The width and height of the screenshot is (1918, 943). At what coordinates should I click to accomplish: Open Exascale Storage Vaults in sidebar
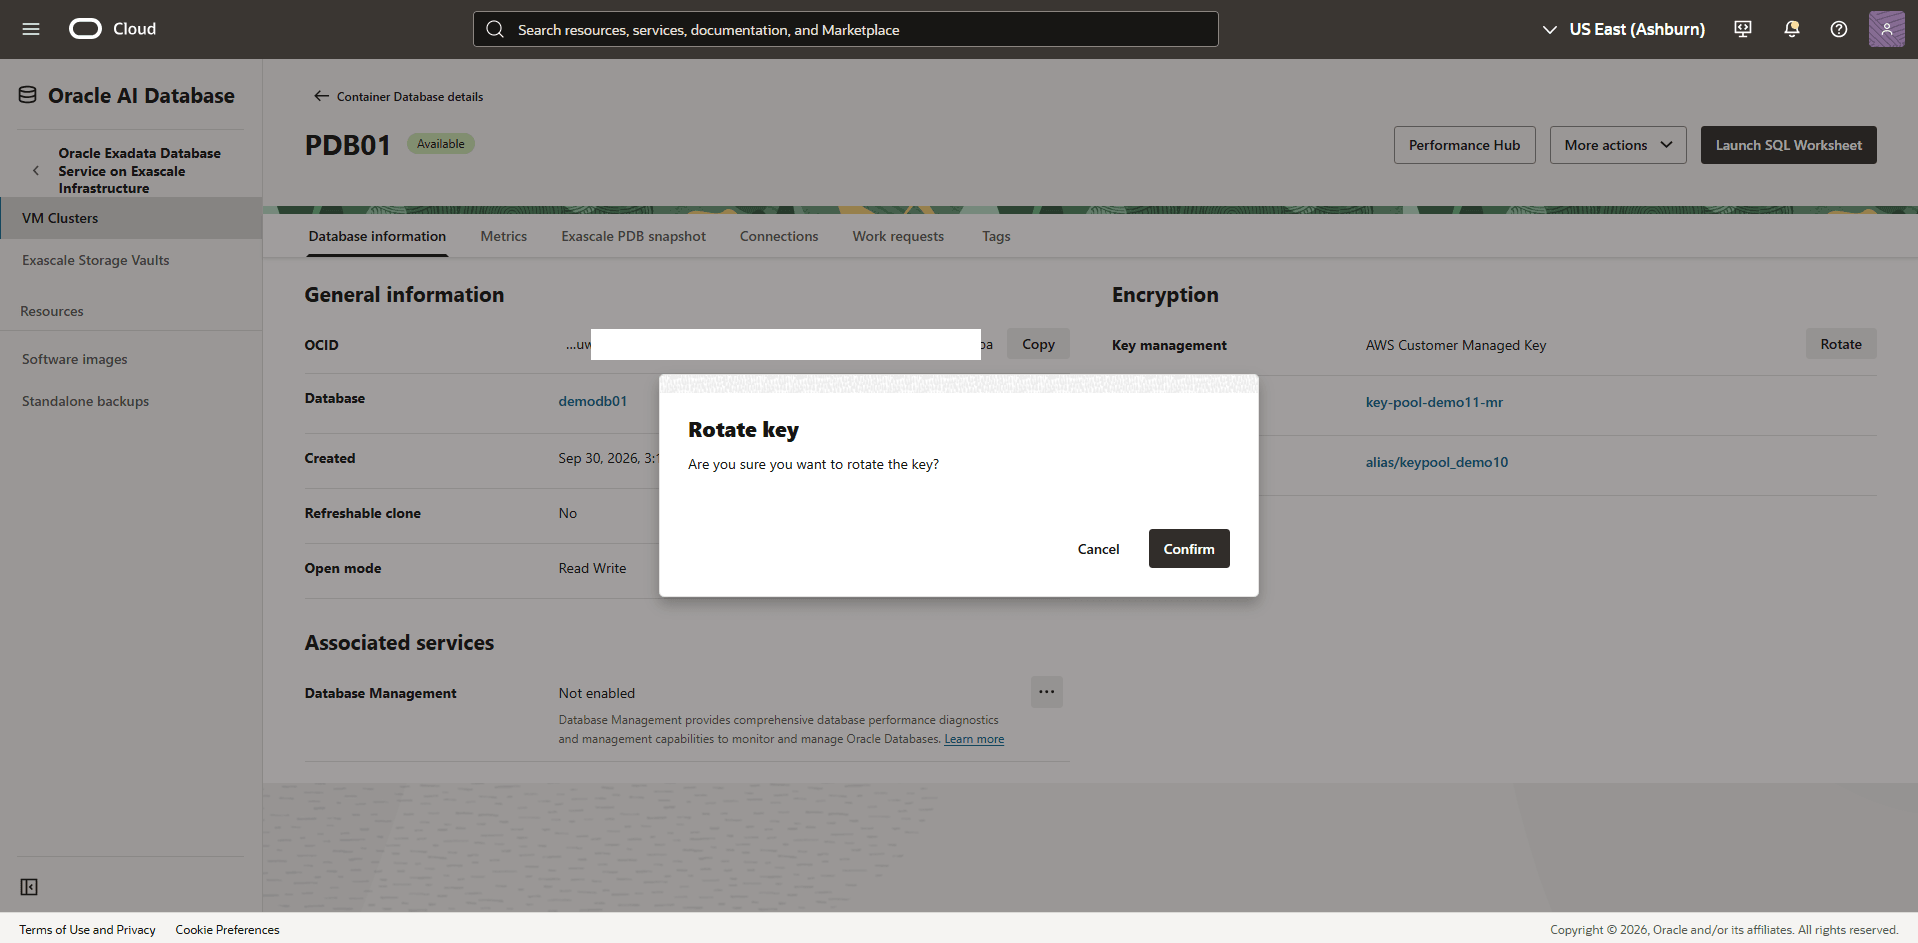tap(96, 260)
